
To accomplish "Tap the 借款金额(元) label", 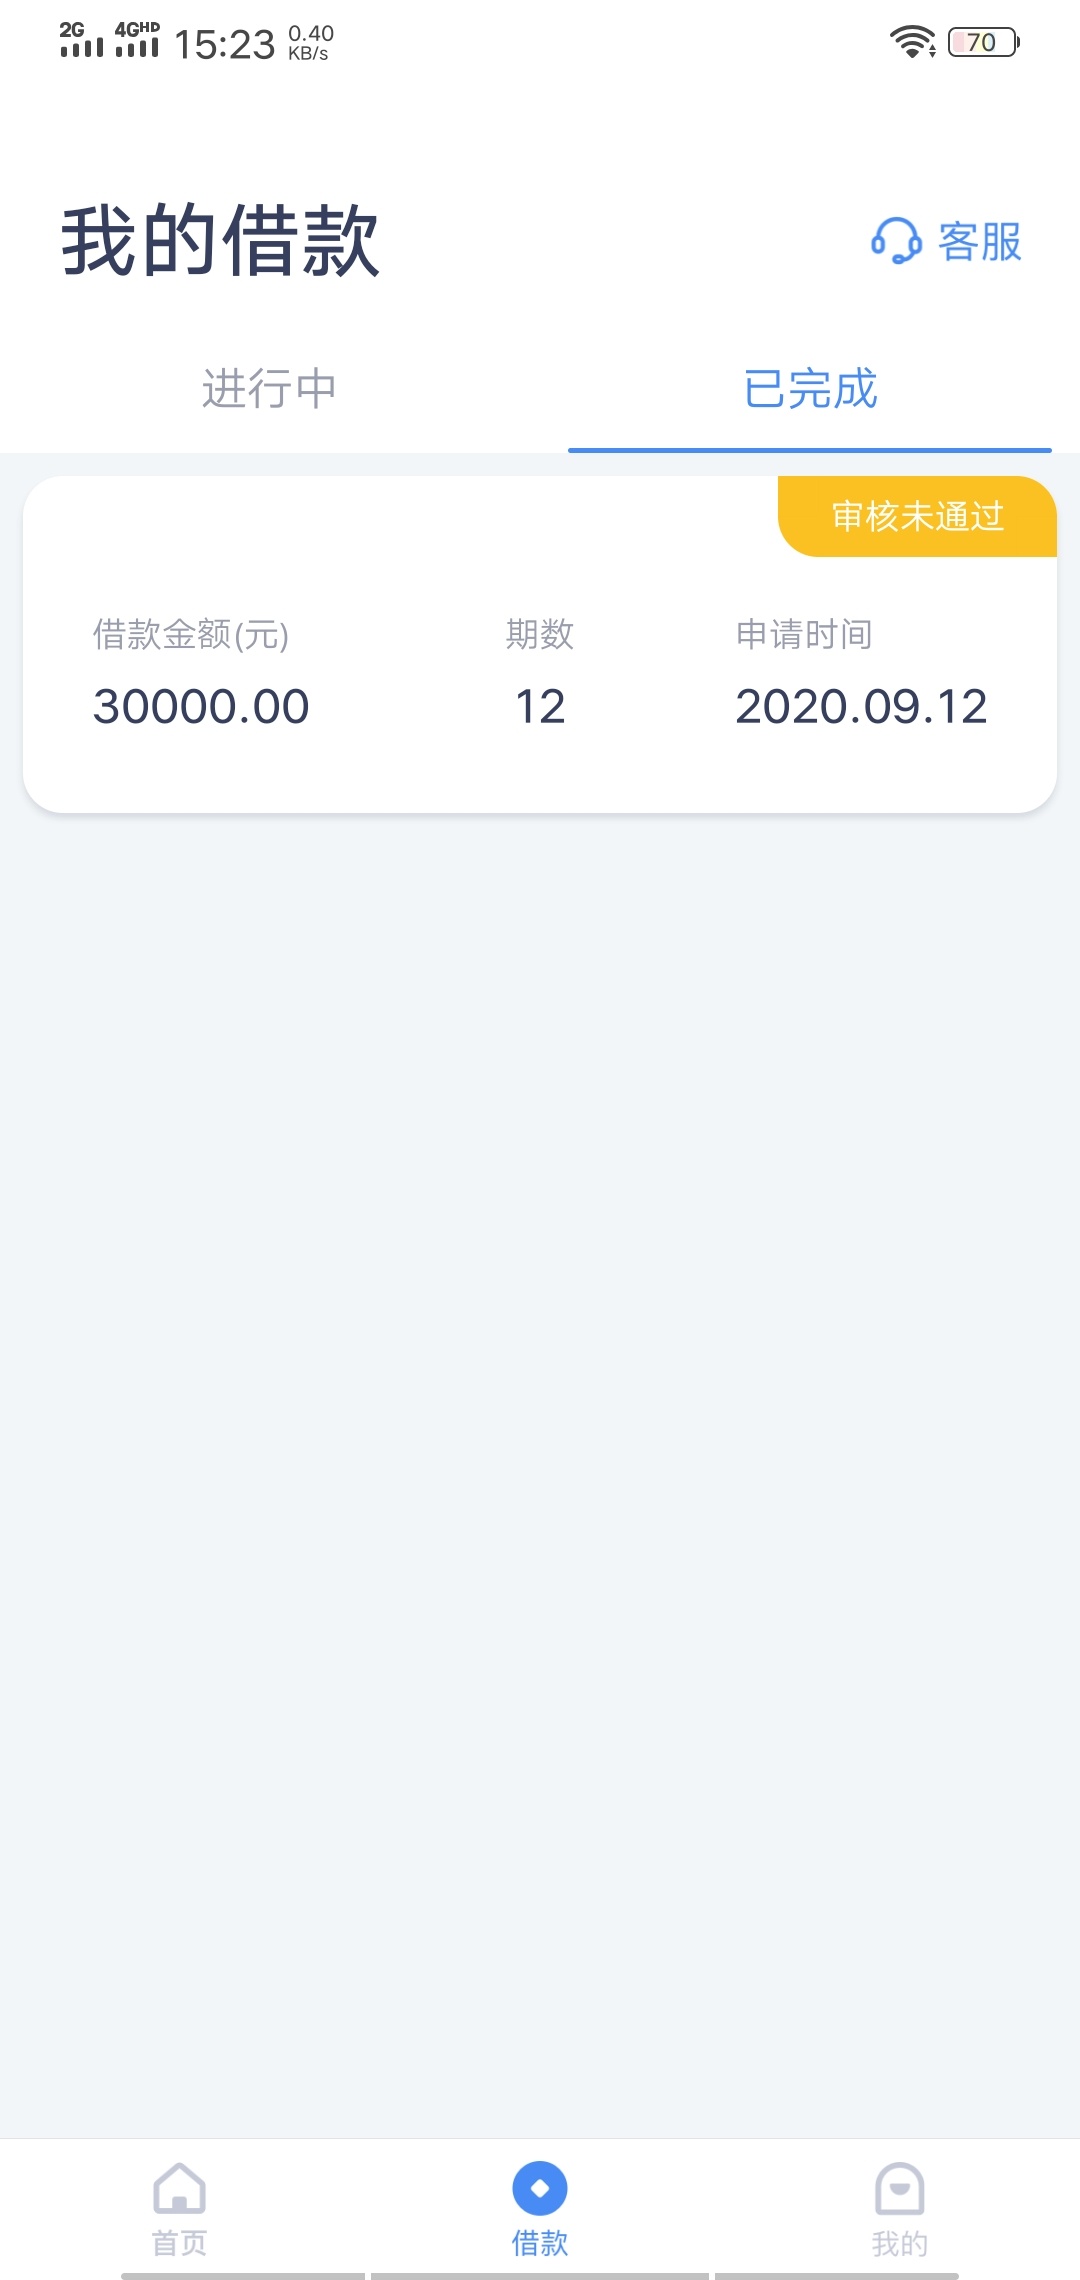I will [x=191, y=634].
